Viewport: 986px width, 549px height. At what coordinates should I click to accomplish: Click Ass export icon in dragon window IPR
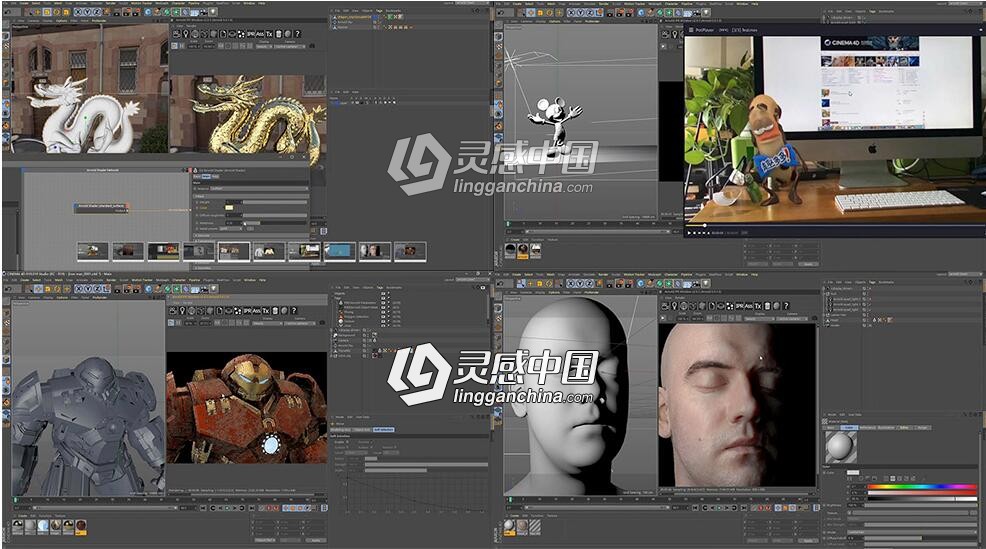tap(260, 33)
